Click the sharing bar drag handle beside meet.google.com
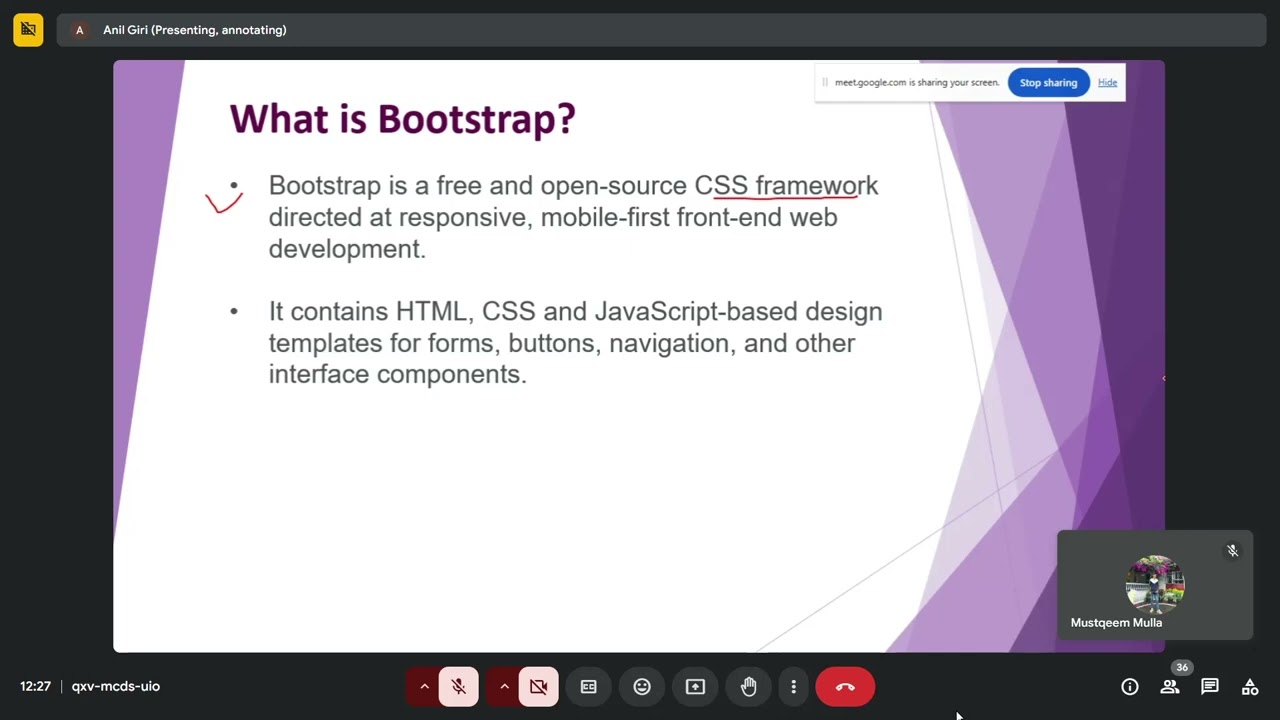This screenshot has height=720, width=1280. pos(825,83)
